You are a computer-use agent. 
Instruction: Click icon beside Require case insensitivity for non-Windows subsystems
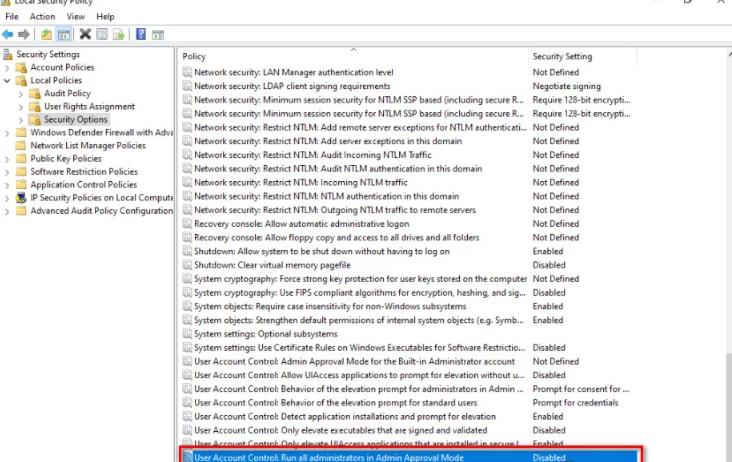pos(187,306)
